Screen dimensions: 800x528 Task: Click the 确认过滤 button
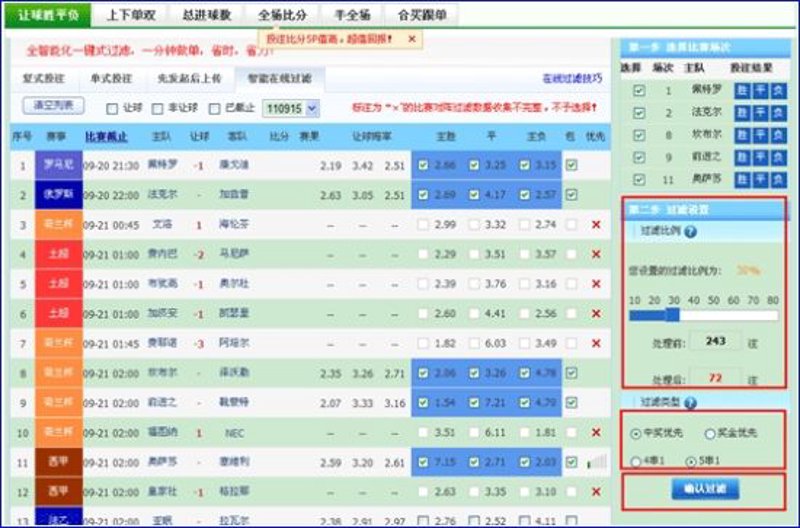coord(705,489)
